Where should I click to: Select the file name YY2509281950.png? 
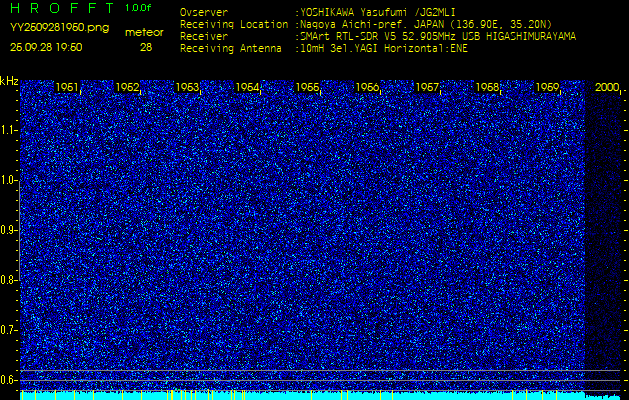coord(59,28)
